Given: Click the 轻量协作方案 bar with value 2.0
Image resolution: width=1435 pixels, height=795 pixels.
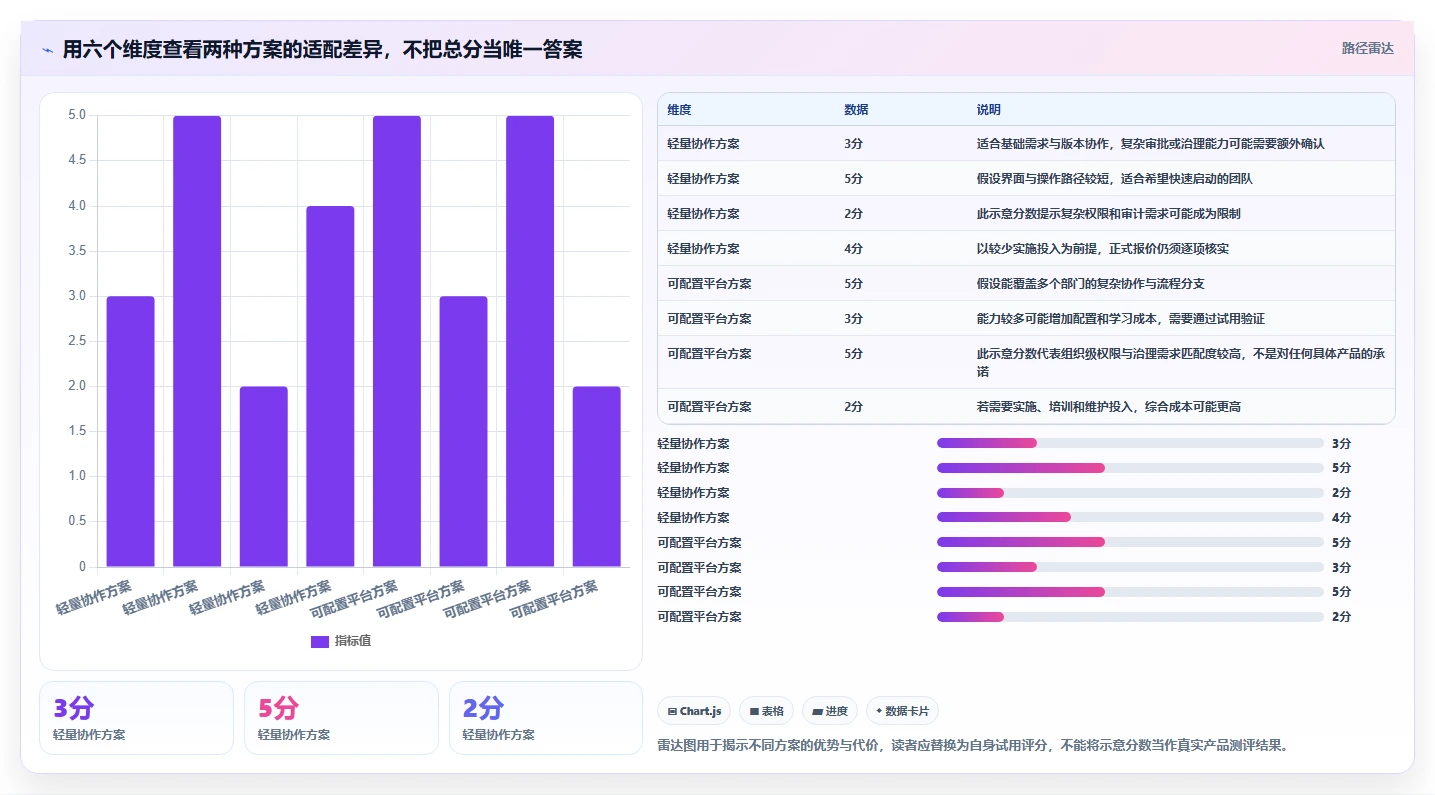Looking at the screenshot, I should click(264, 476).
